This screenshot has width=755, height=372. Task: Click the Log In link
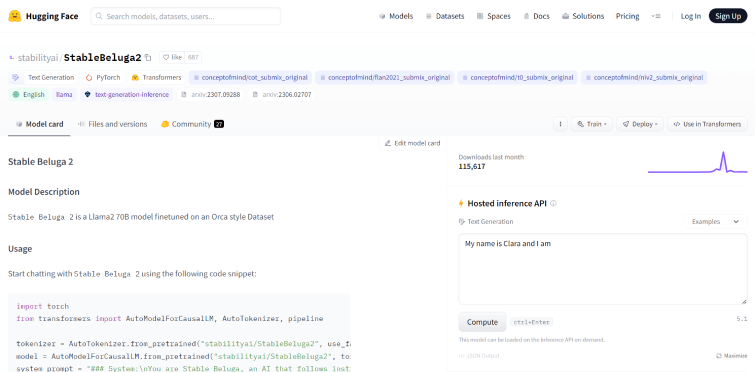pos(690,16)
